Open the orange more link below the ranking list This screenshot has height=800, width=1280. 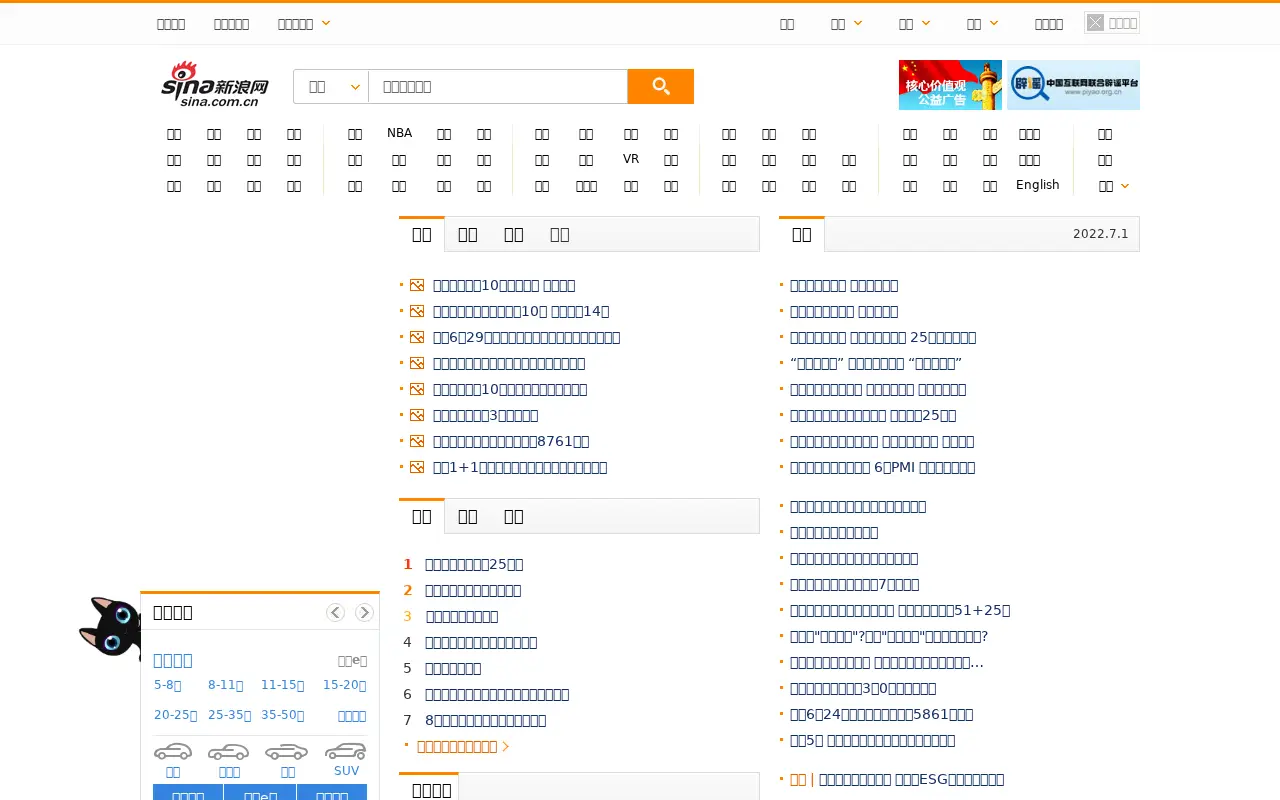pyautogui.click(x=463, y=746)
